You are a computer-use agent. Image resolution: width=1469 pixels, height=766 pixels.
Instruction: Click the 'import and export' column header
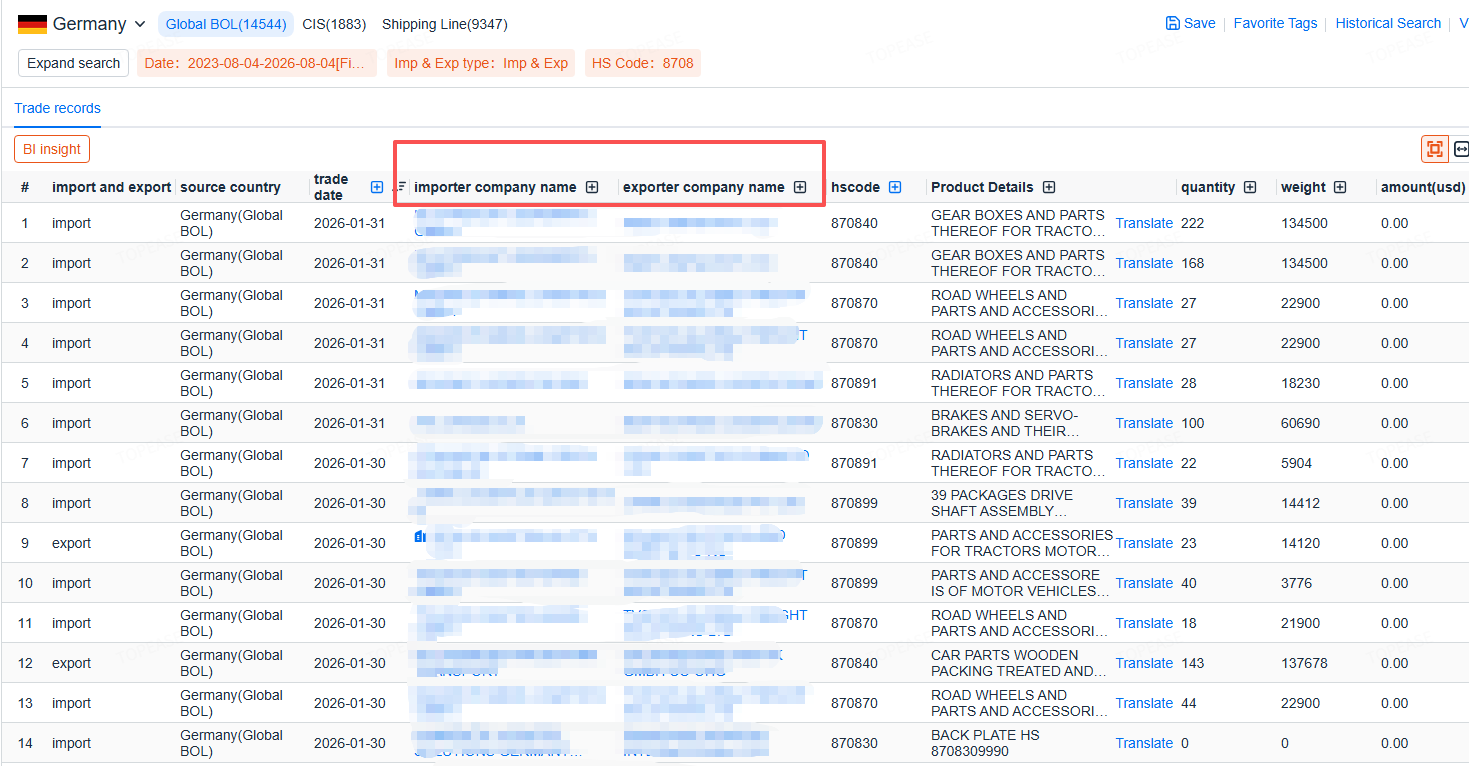click(x=112, y=187)
